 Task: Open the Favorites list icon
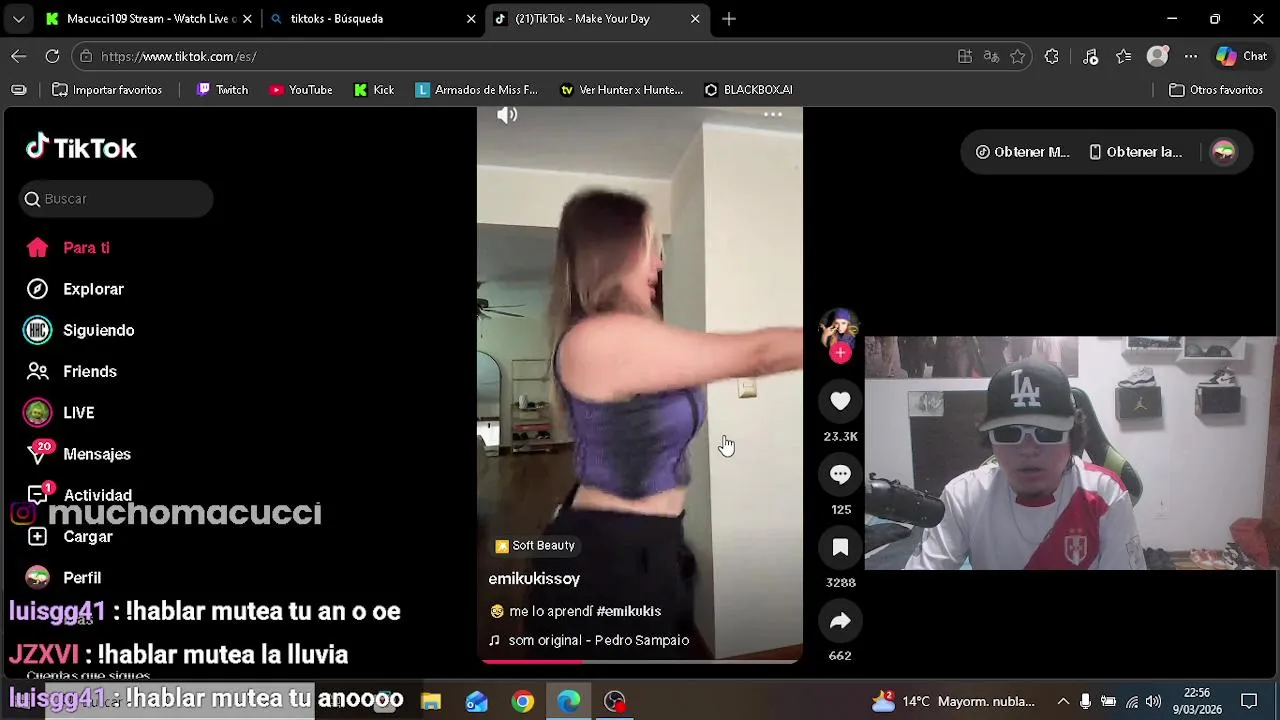(x=1124, y=57)
